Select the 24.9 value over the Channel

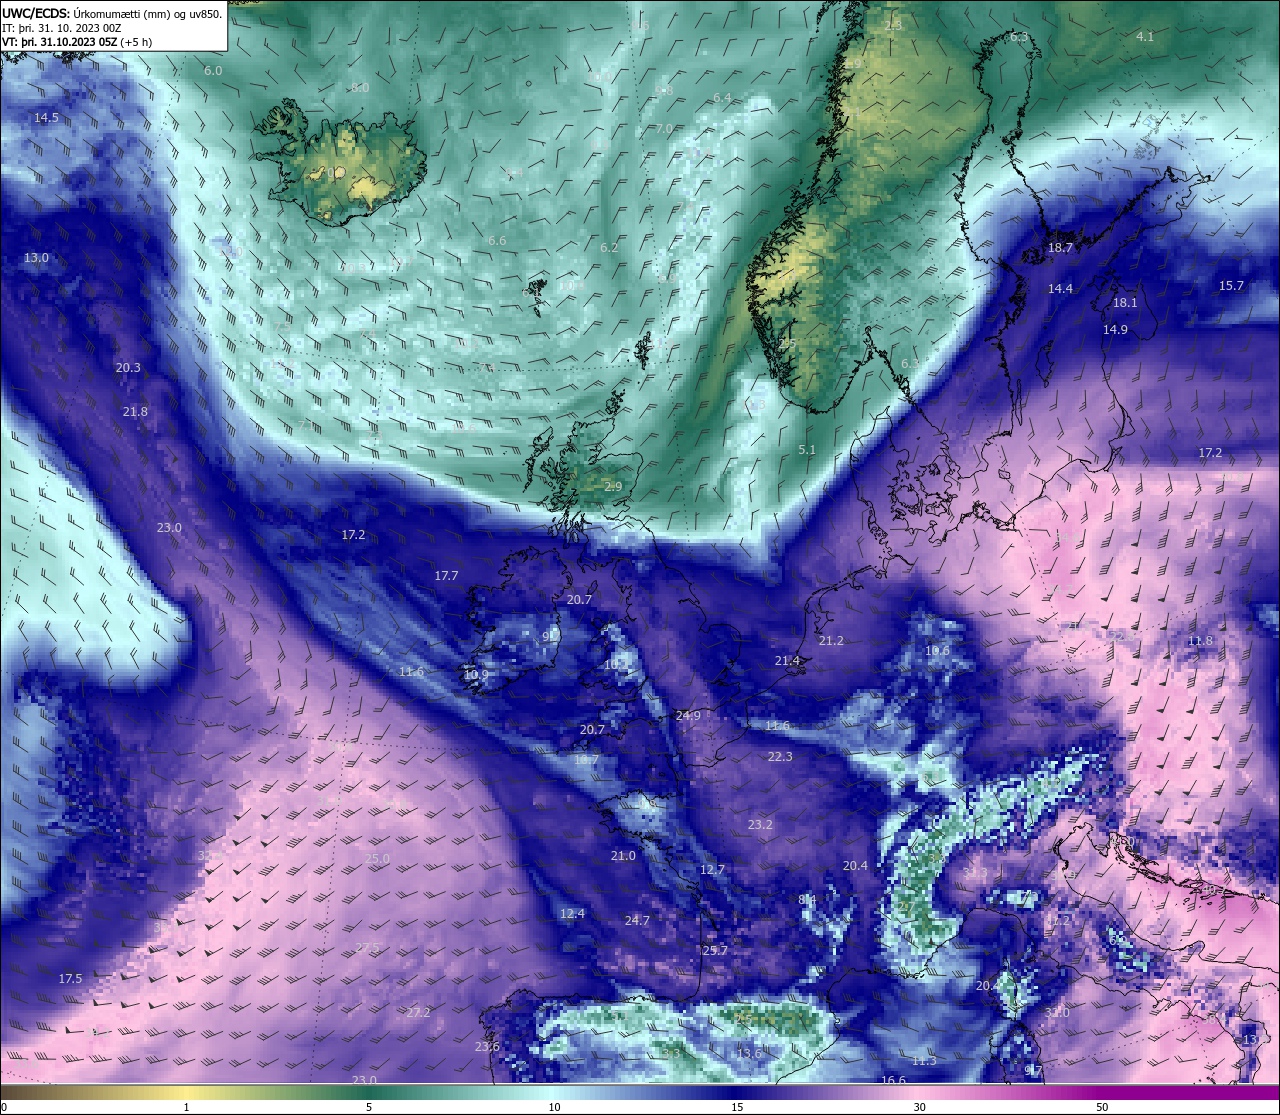(x=688, y=716)
